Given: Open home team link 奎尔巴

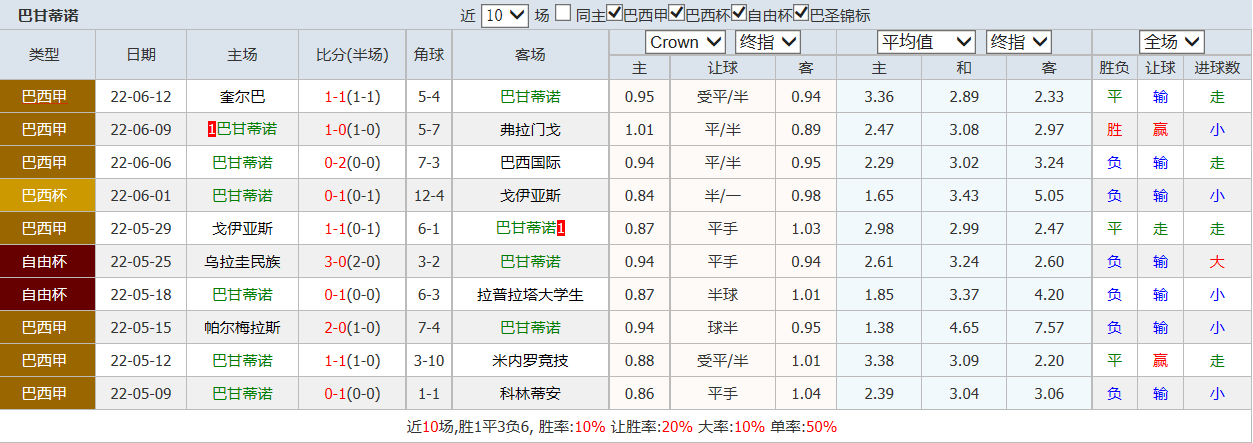Looking at the screenshot, I should tap(243, 97).
